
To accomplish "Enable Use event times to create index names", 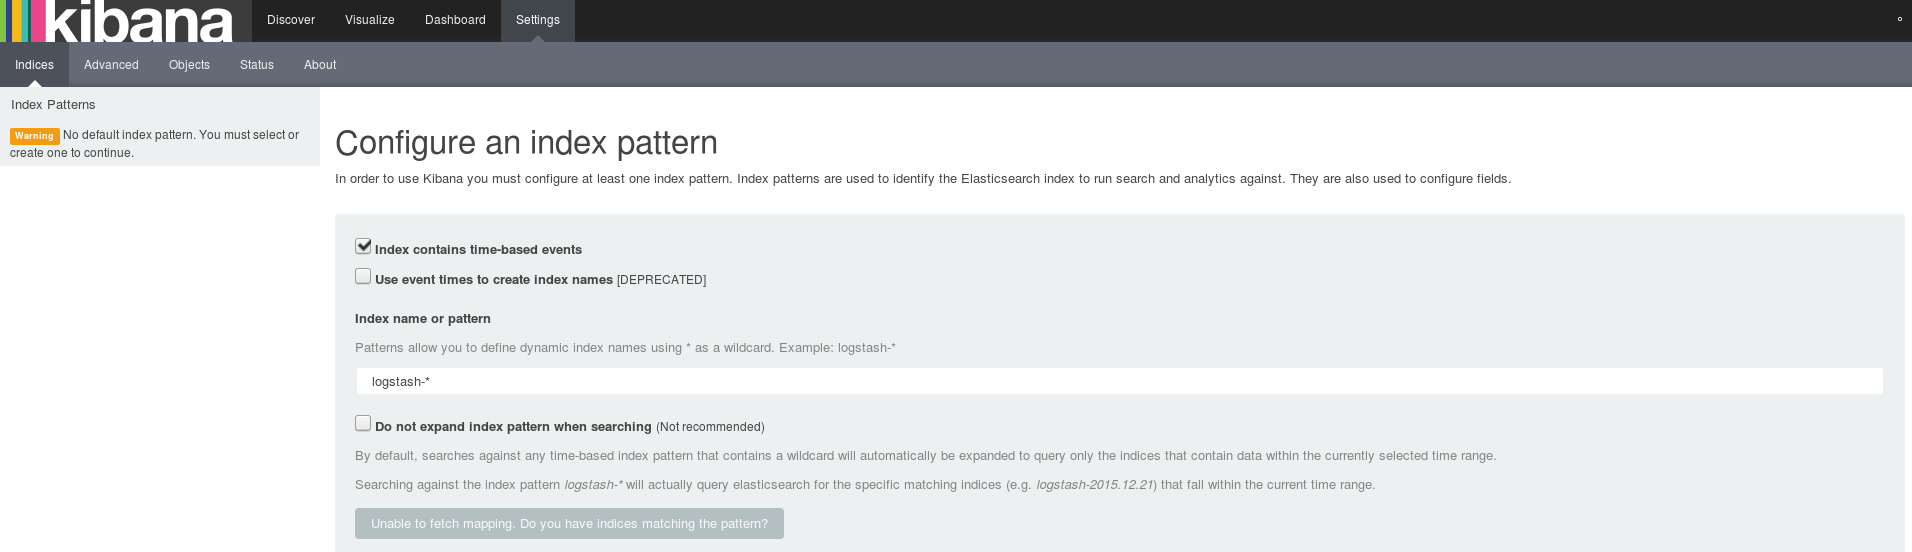I will 363,276.
